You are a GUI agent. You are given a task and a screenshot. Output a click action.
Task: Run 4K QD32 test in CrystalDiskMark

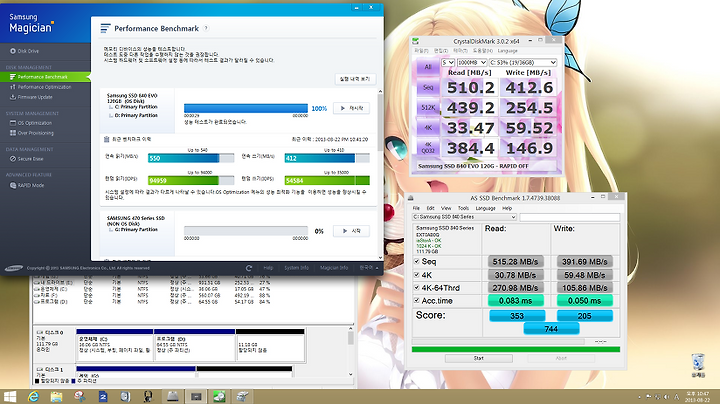(428, 148)
